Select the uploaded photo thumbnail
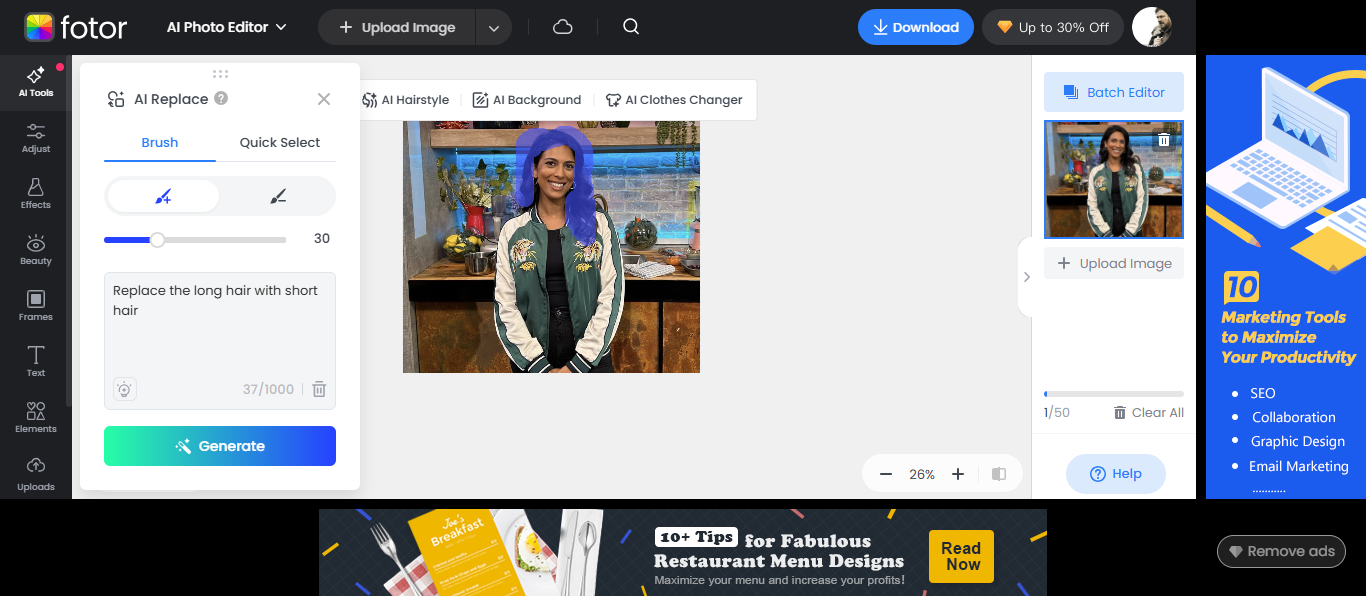This screenshot has height=596, width=1366. (x=1114, y=180)
